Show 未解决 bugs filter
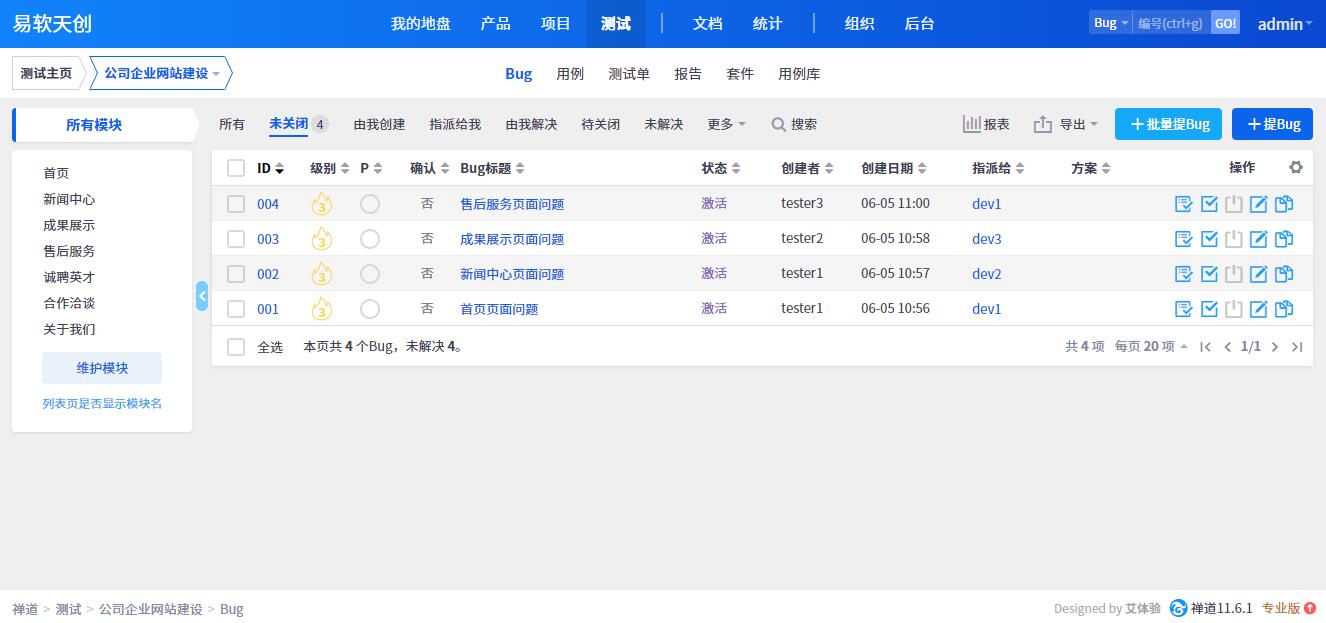Screen dimensions: 1326x623 tap(664, 124)
